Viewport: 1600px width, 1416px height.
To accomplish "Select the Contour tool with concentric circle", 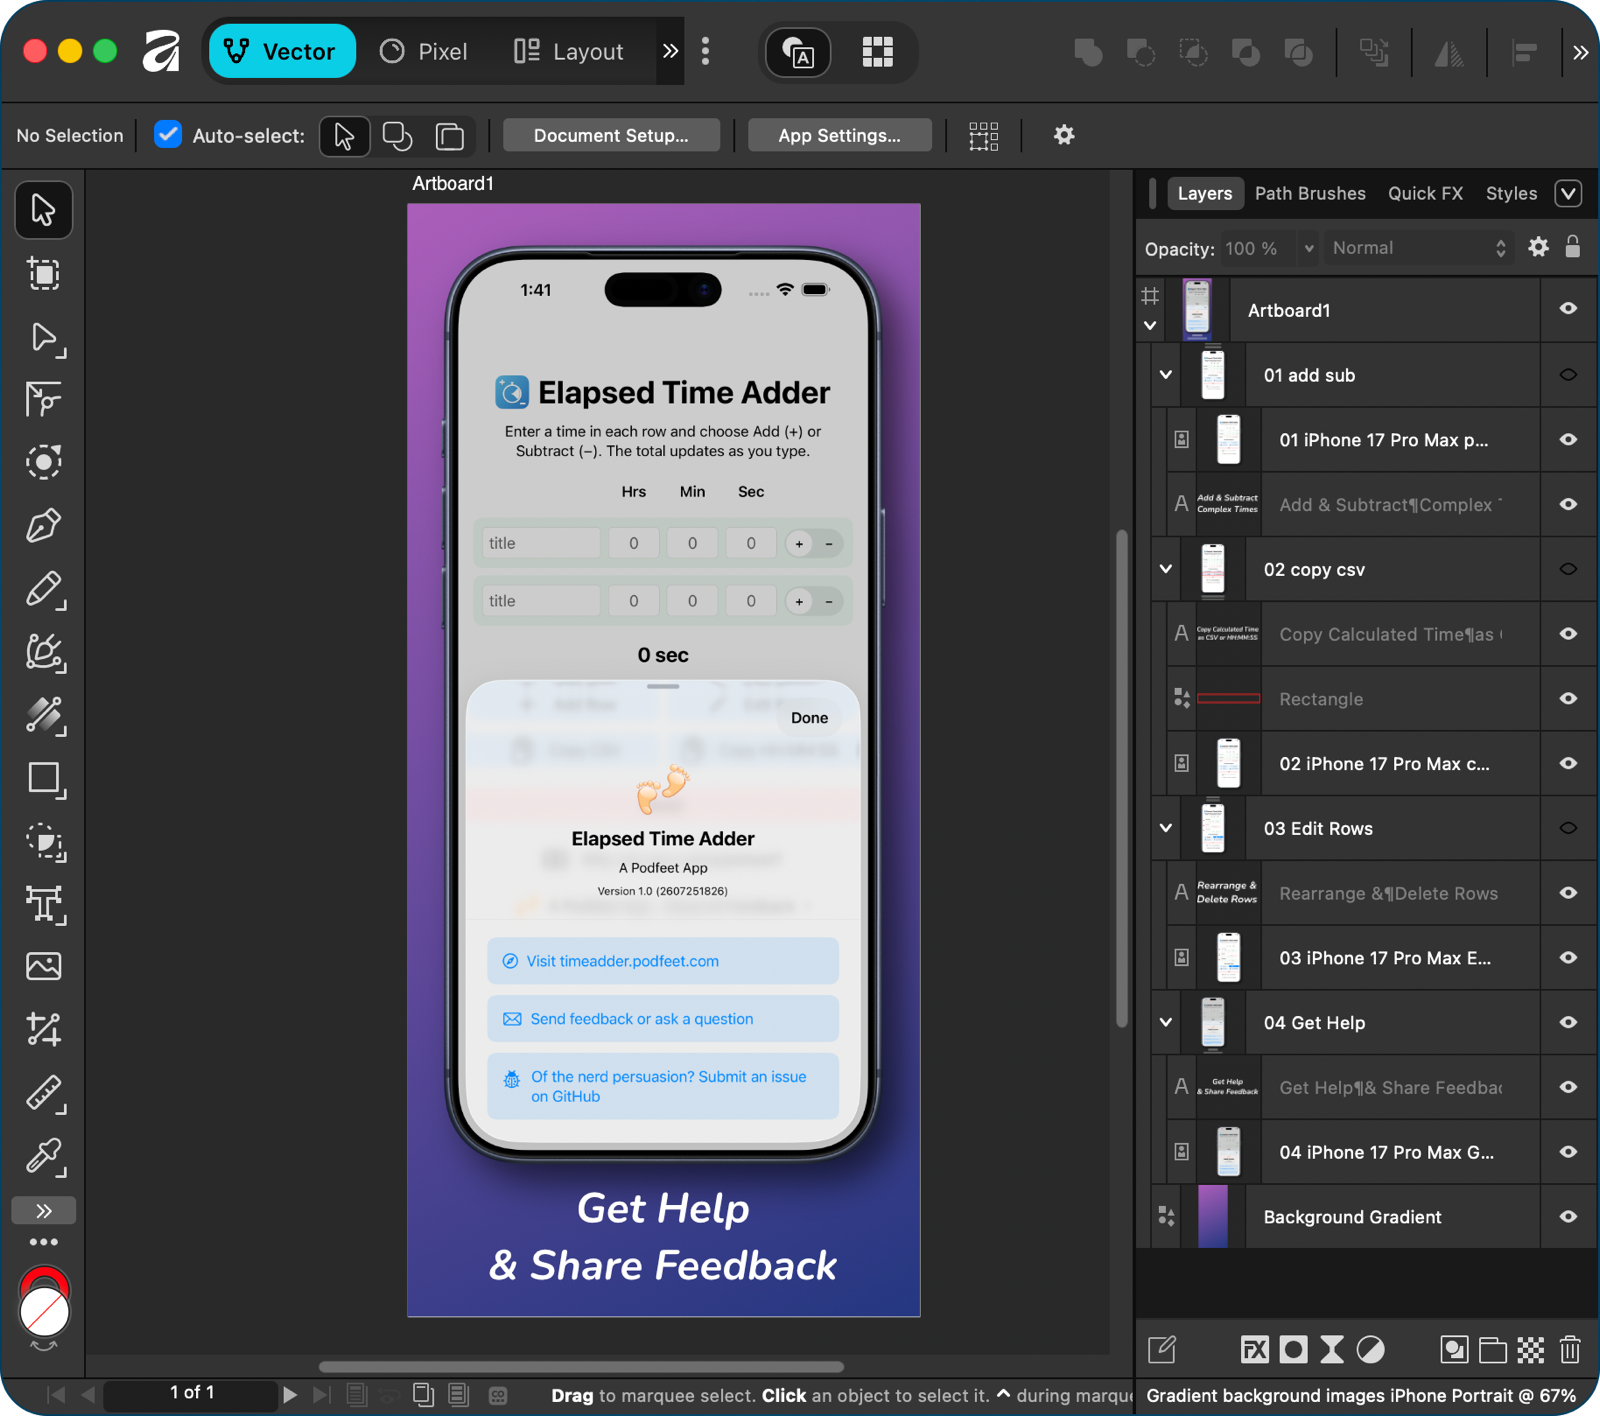I will coord(43,461).
